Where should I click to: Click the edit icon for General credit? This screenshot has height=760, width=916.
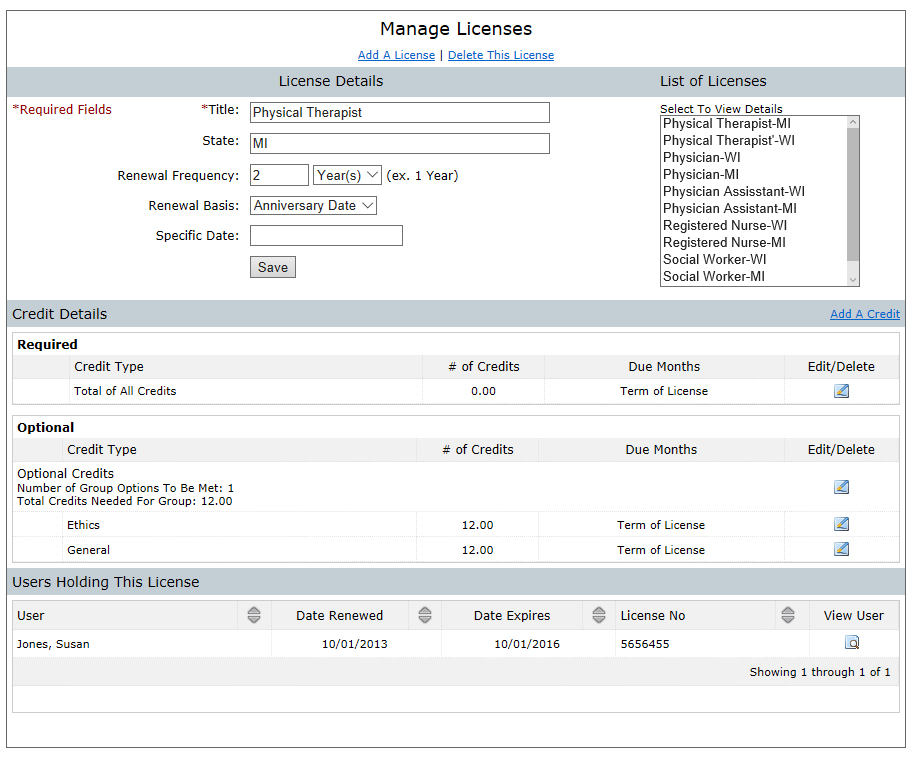[x=841, y=549]
